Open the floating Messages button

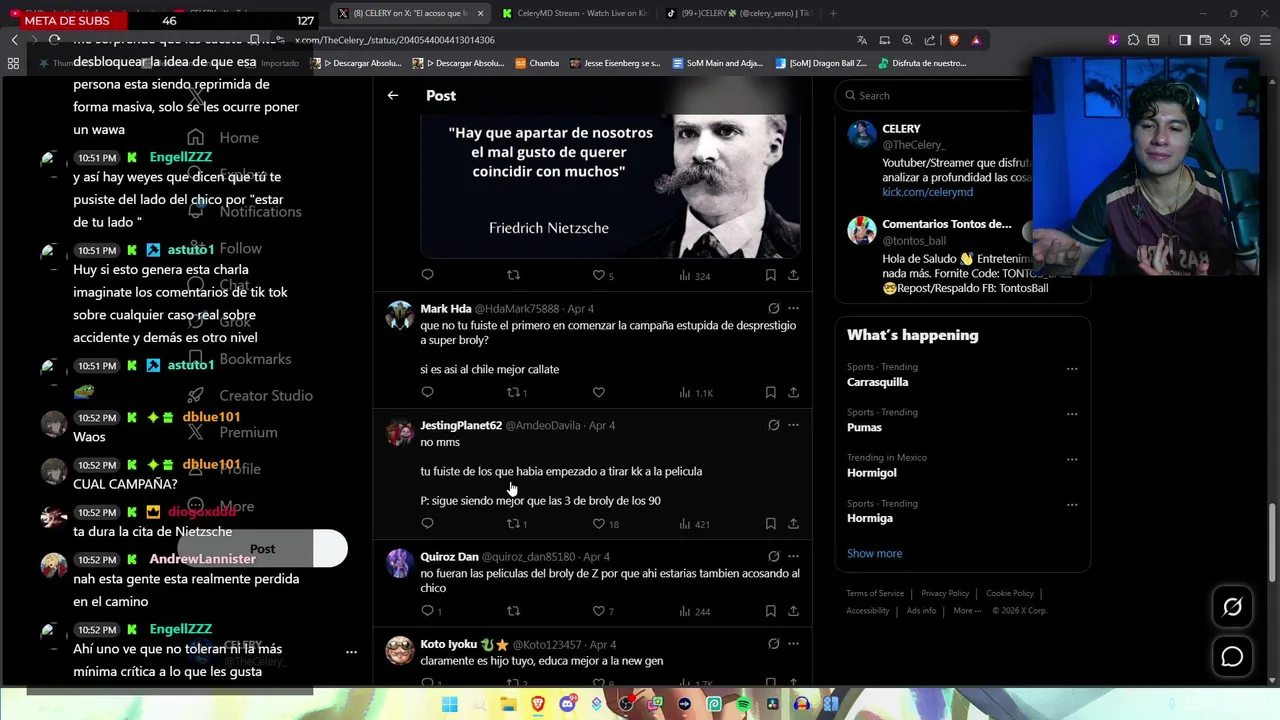point(1232,656)
